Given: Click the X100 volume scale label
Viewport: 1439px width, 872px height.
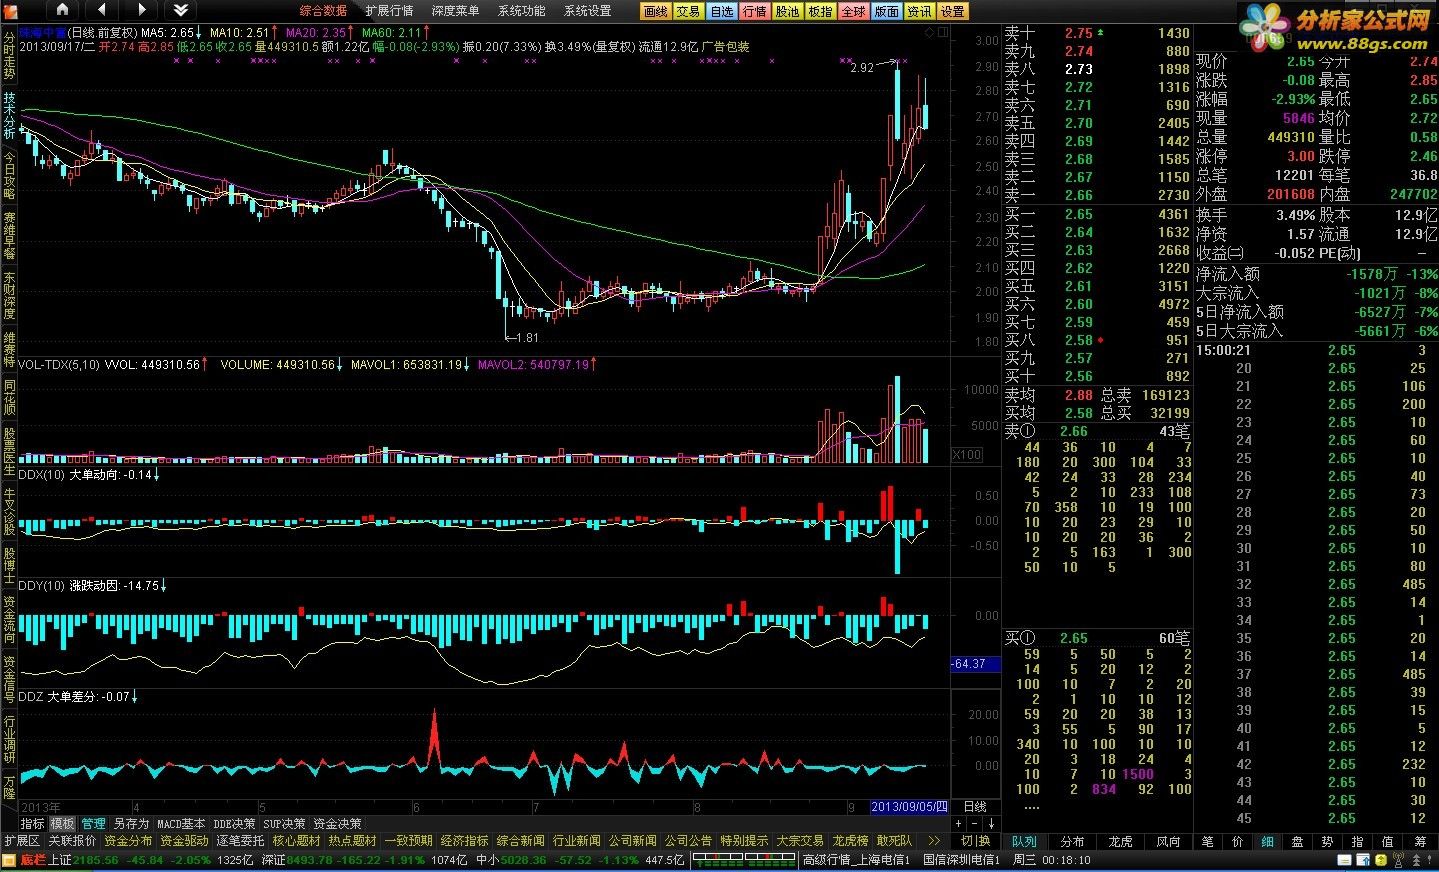Looking at the screenshot, I should click(x=966, y=455).
